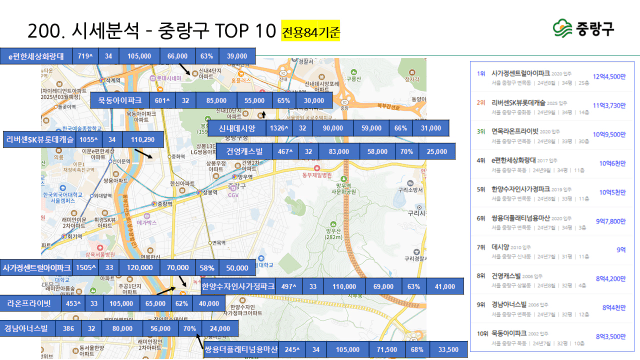640x360 pixels.
Task: Click the 망우산 mountain marker on map
Action: click(x=333, y=224)
